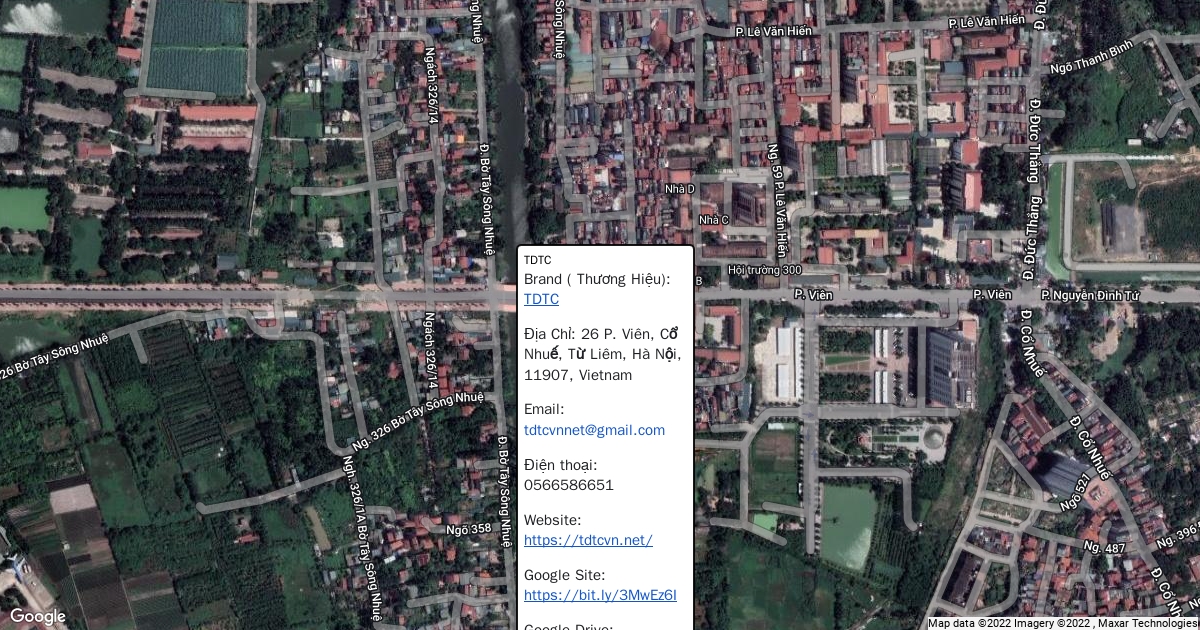Click the TDTC title in info window
The height and width of the screenshot is (630, 1200).
pyautogui.click(x=537, y=260)
